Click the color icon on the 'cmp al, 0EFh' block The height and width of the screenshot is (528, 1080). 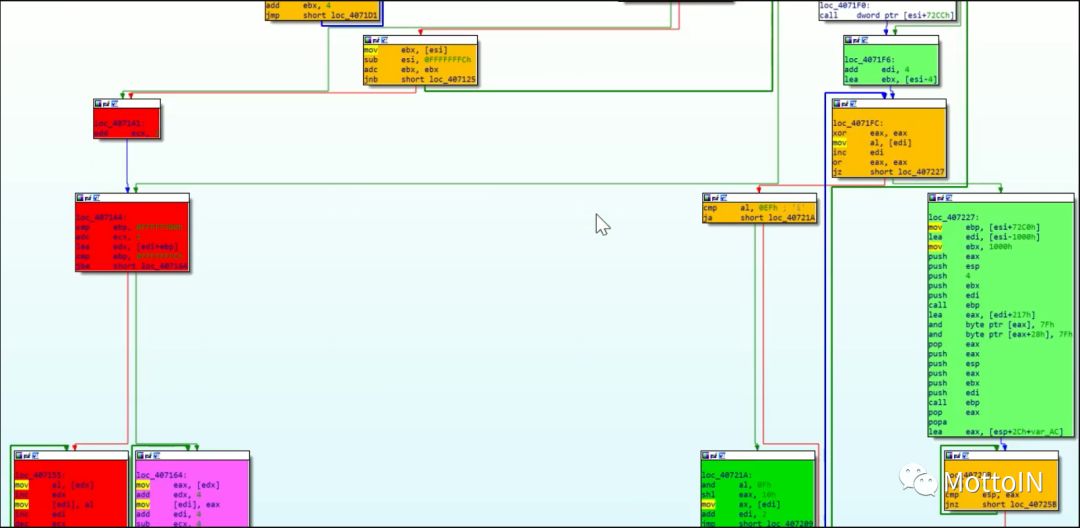coord(708,198)
